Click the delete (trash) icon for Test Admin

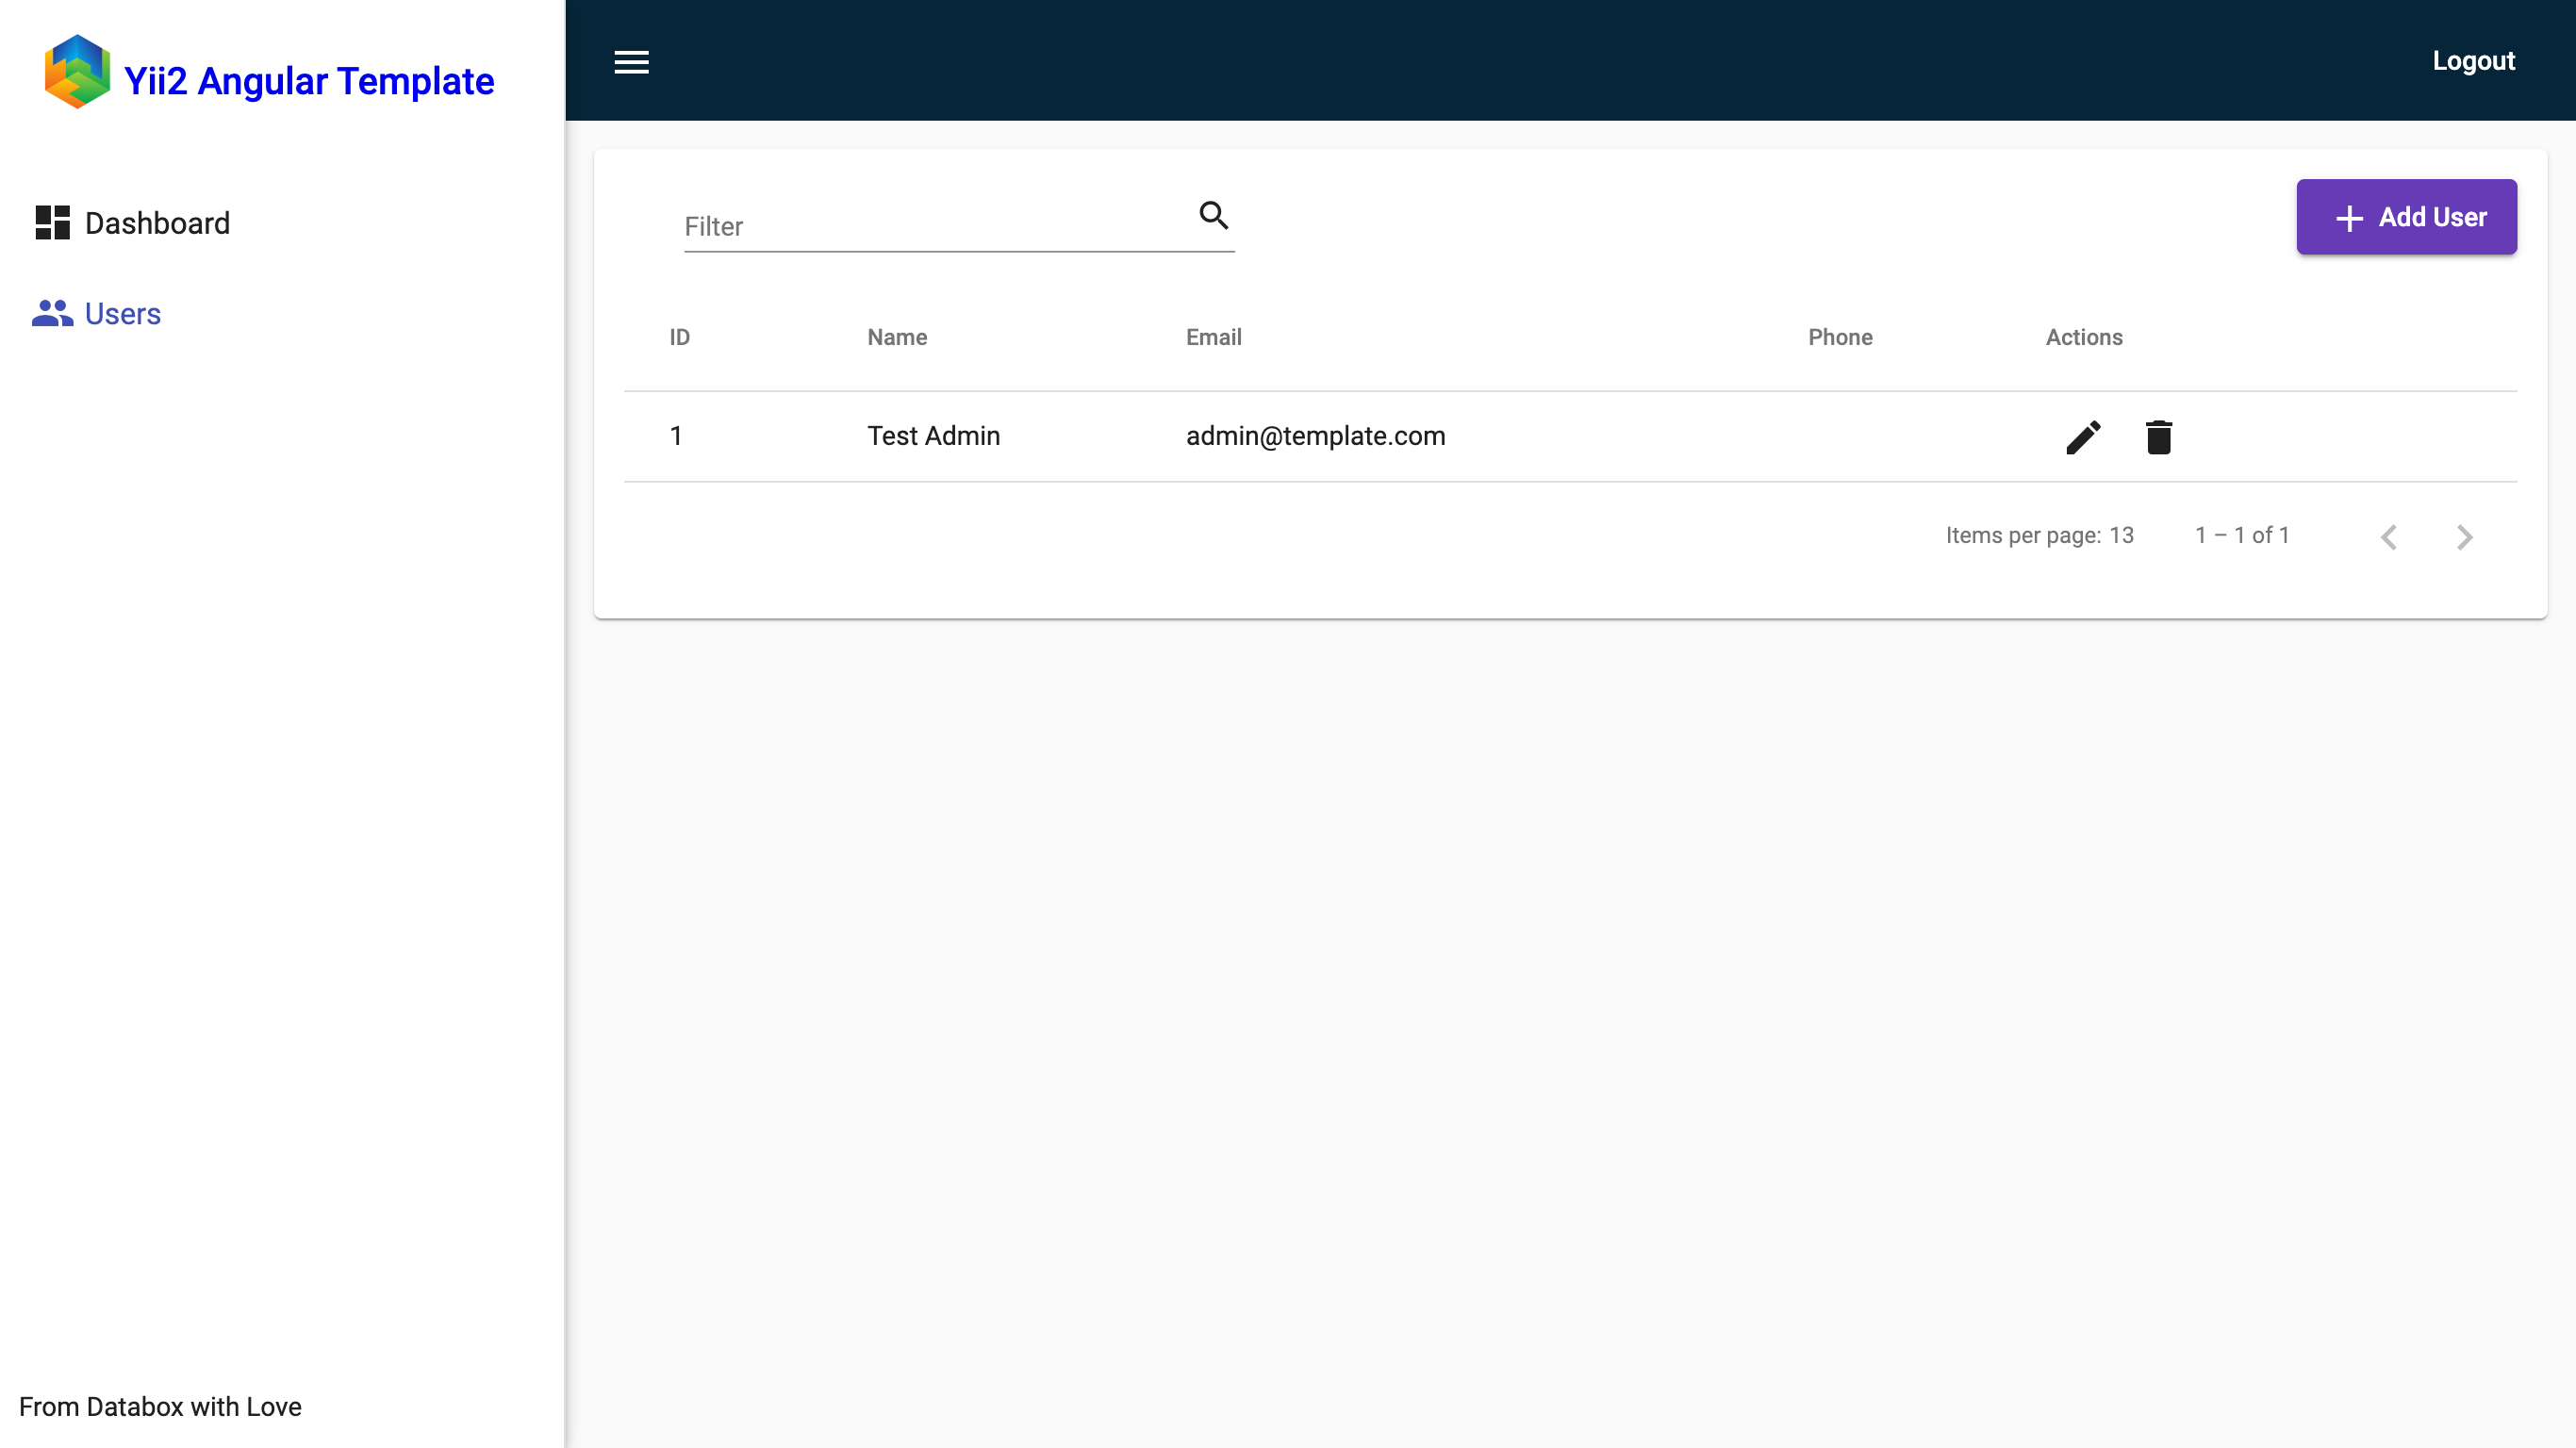coord(2158,436)
